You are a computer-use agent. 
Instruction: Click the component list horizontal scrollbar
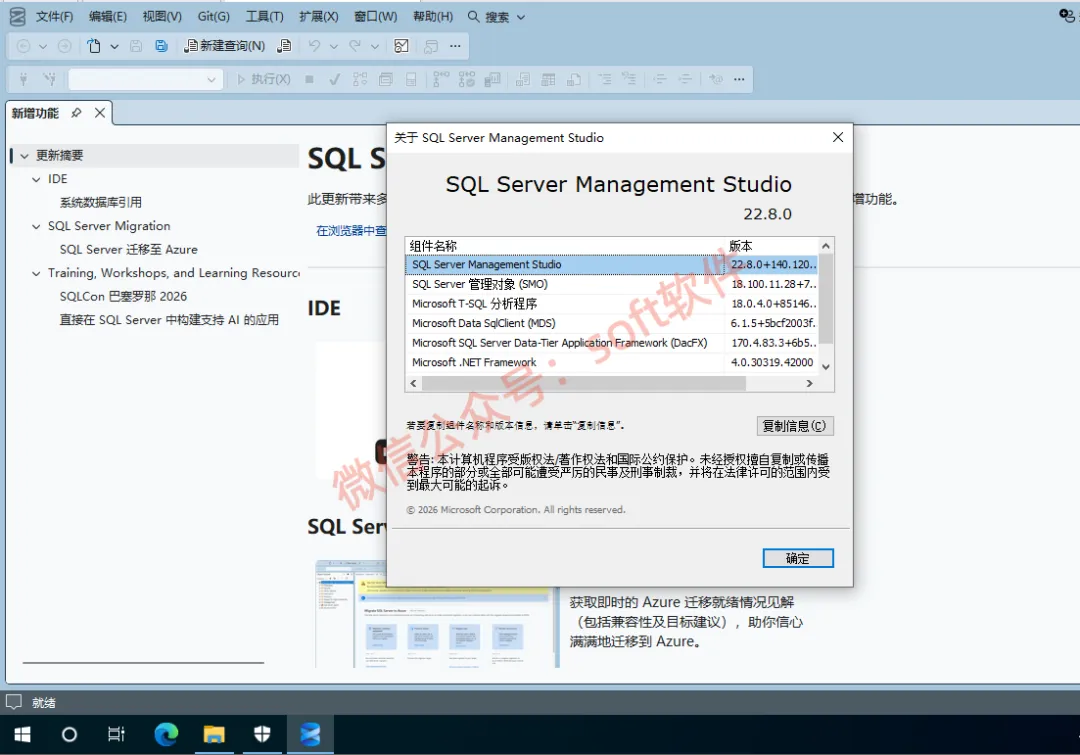tap(583, 384)
